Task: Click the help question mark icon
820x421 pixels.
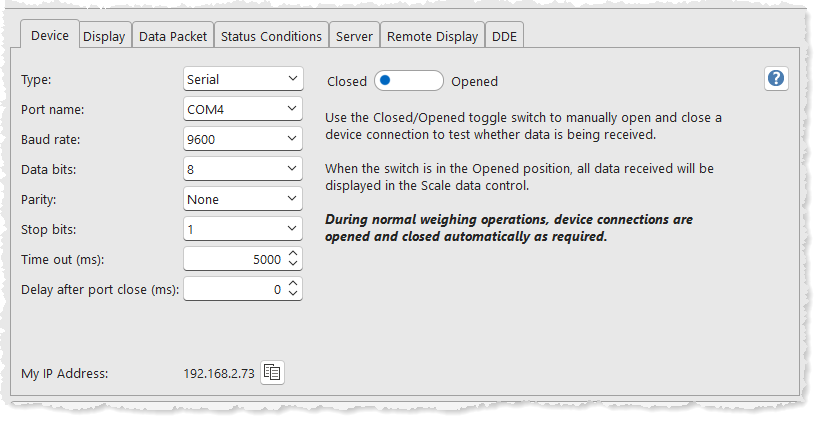Action: tap(776, 79)
